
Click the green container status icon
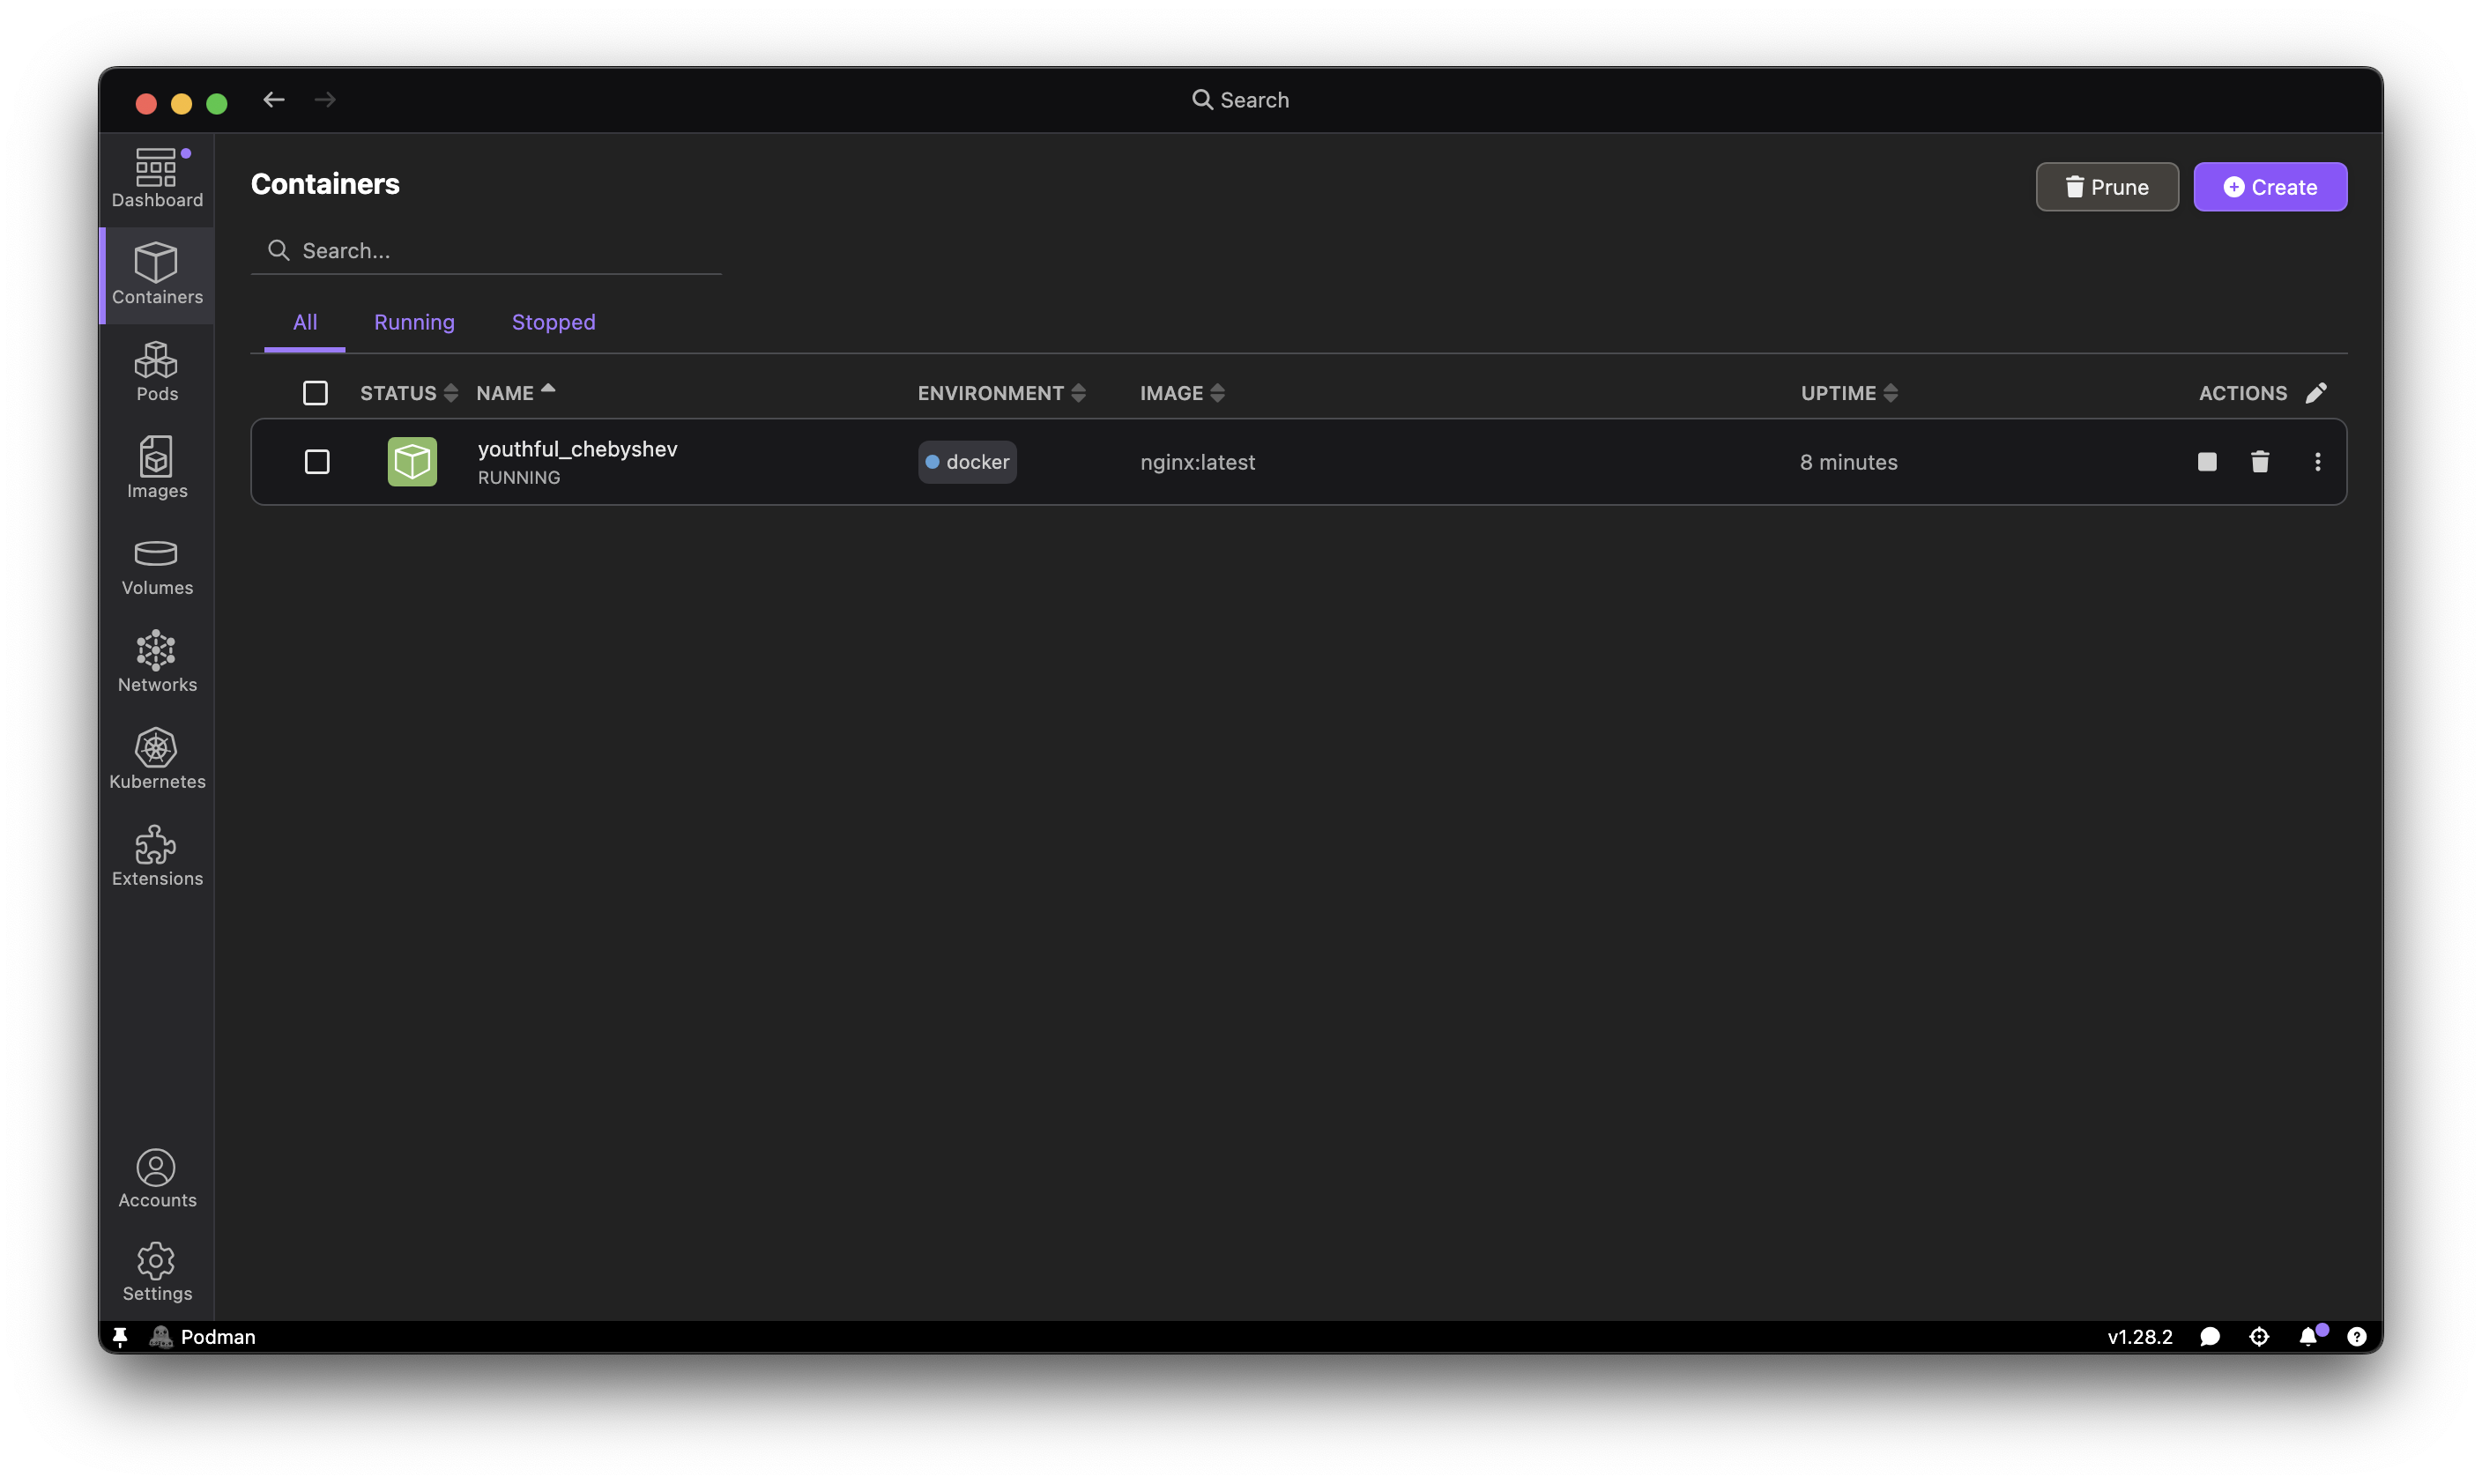tap(412, 462)
